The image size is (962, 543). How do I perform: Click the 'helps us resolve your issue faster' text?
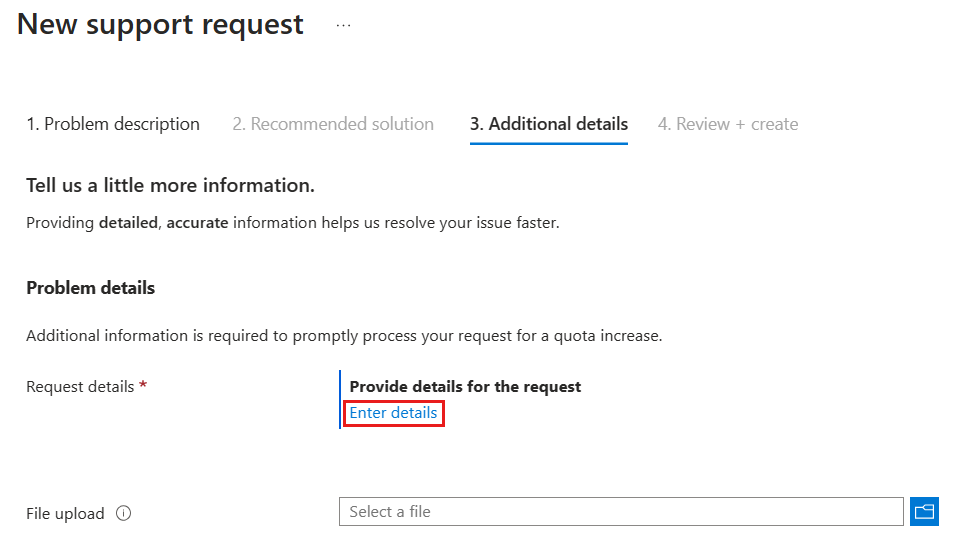440,222
